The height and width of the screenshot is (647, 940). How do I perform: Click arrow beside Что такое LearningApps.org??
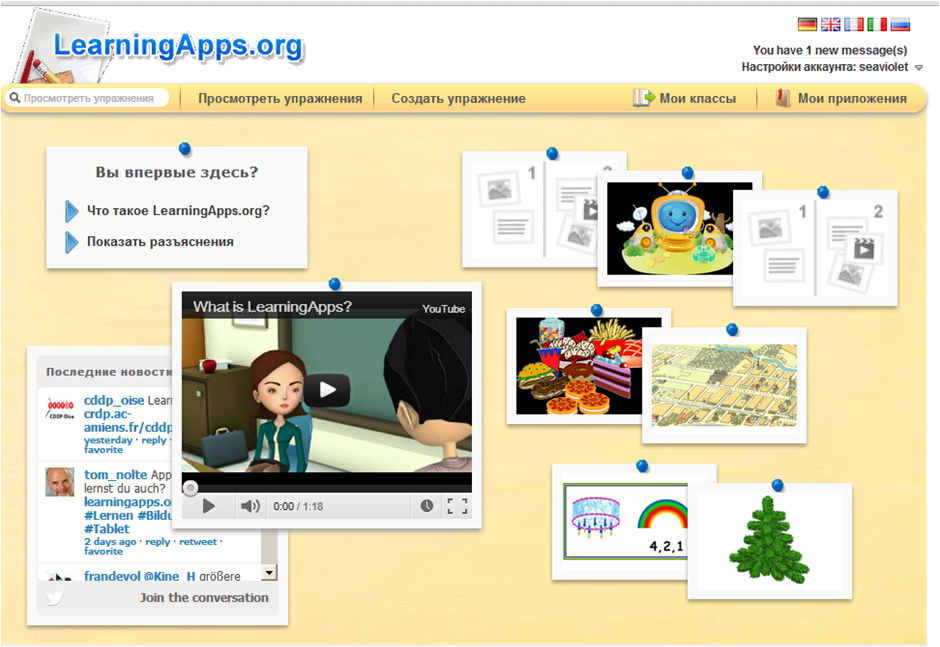click(71, 211)
